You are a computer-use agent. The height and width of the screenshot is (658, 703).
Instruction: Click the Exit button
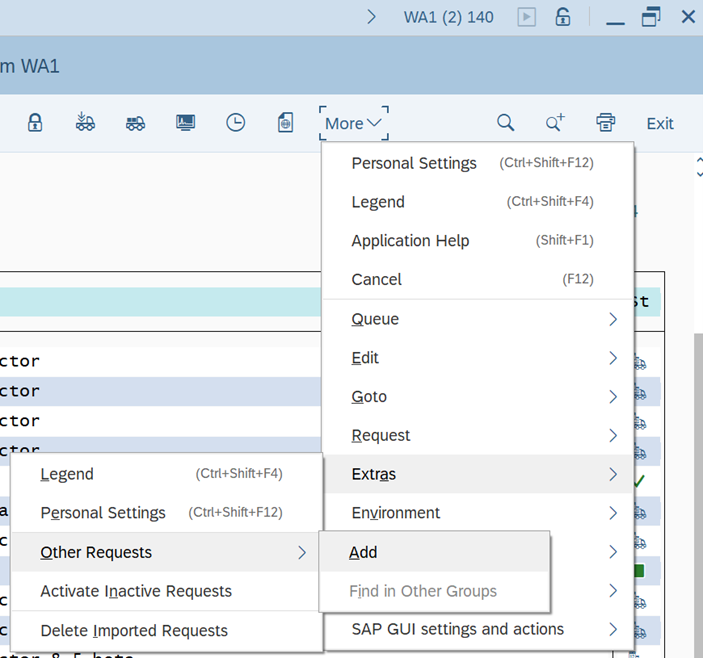click(x=660, y=123)
